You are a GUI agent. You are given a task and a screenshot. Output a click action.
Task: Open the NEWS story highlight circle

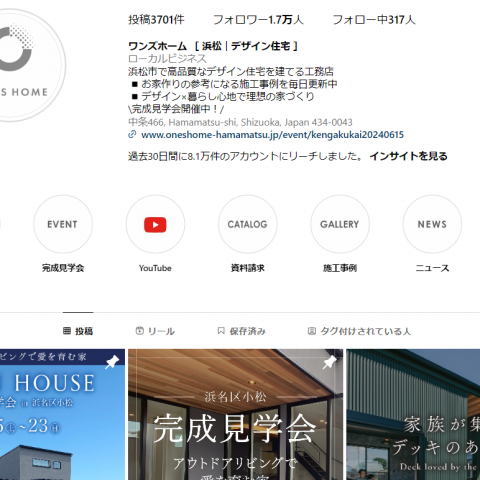(x=432, y=224)
